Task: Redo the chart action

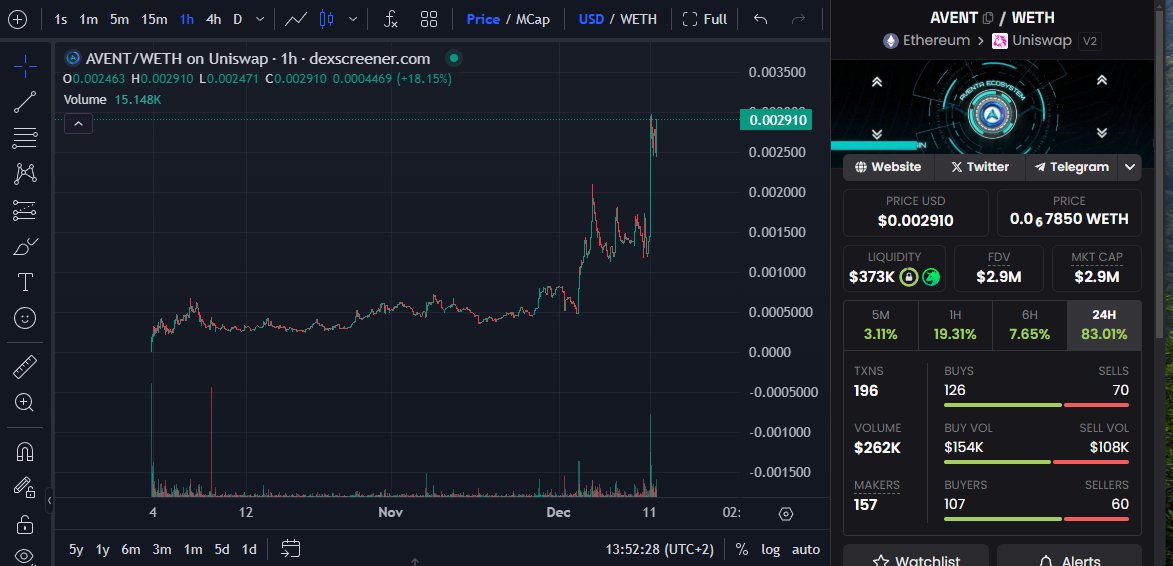Action: [799, 19]
